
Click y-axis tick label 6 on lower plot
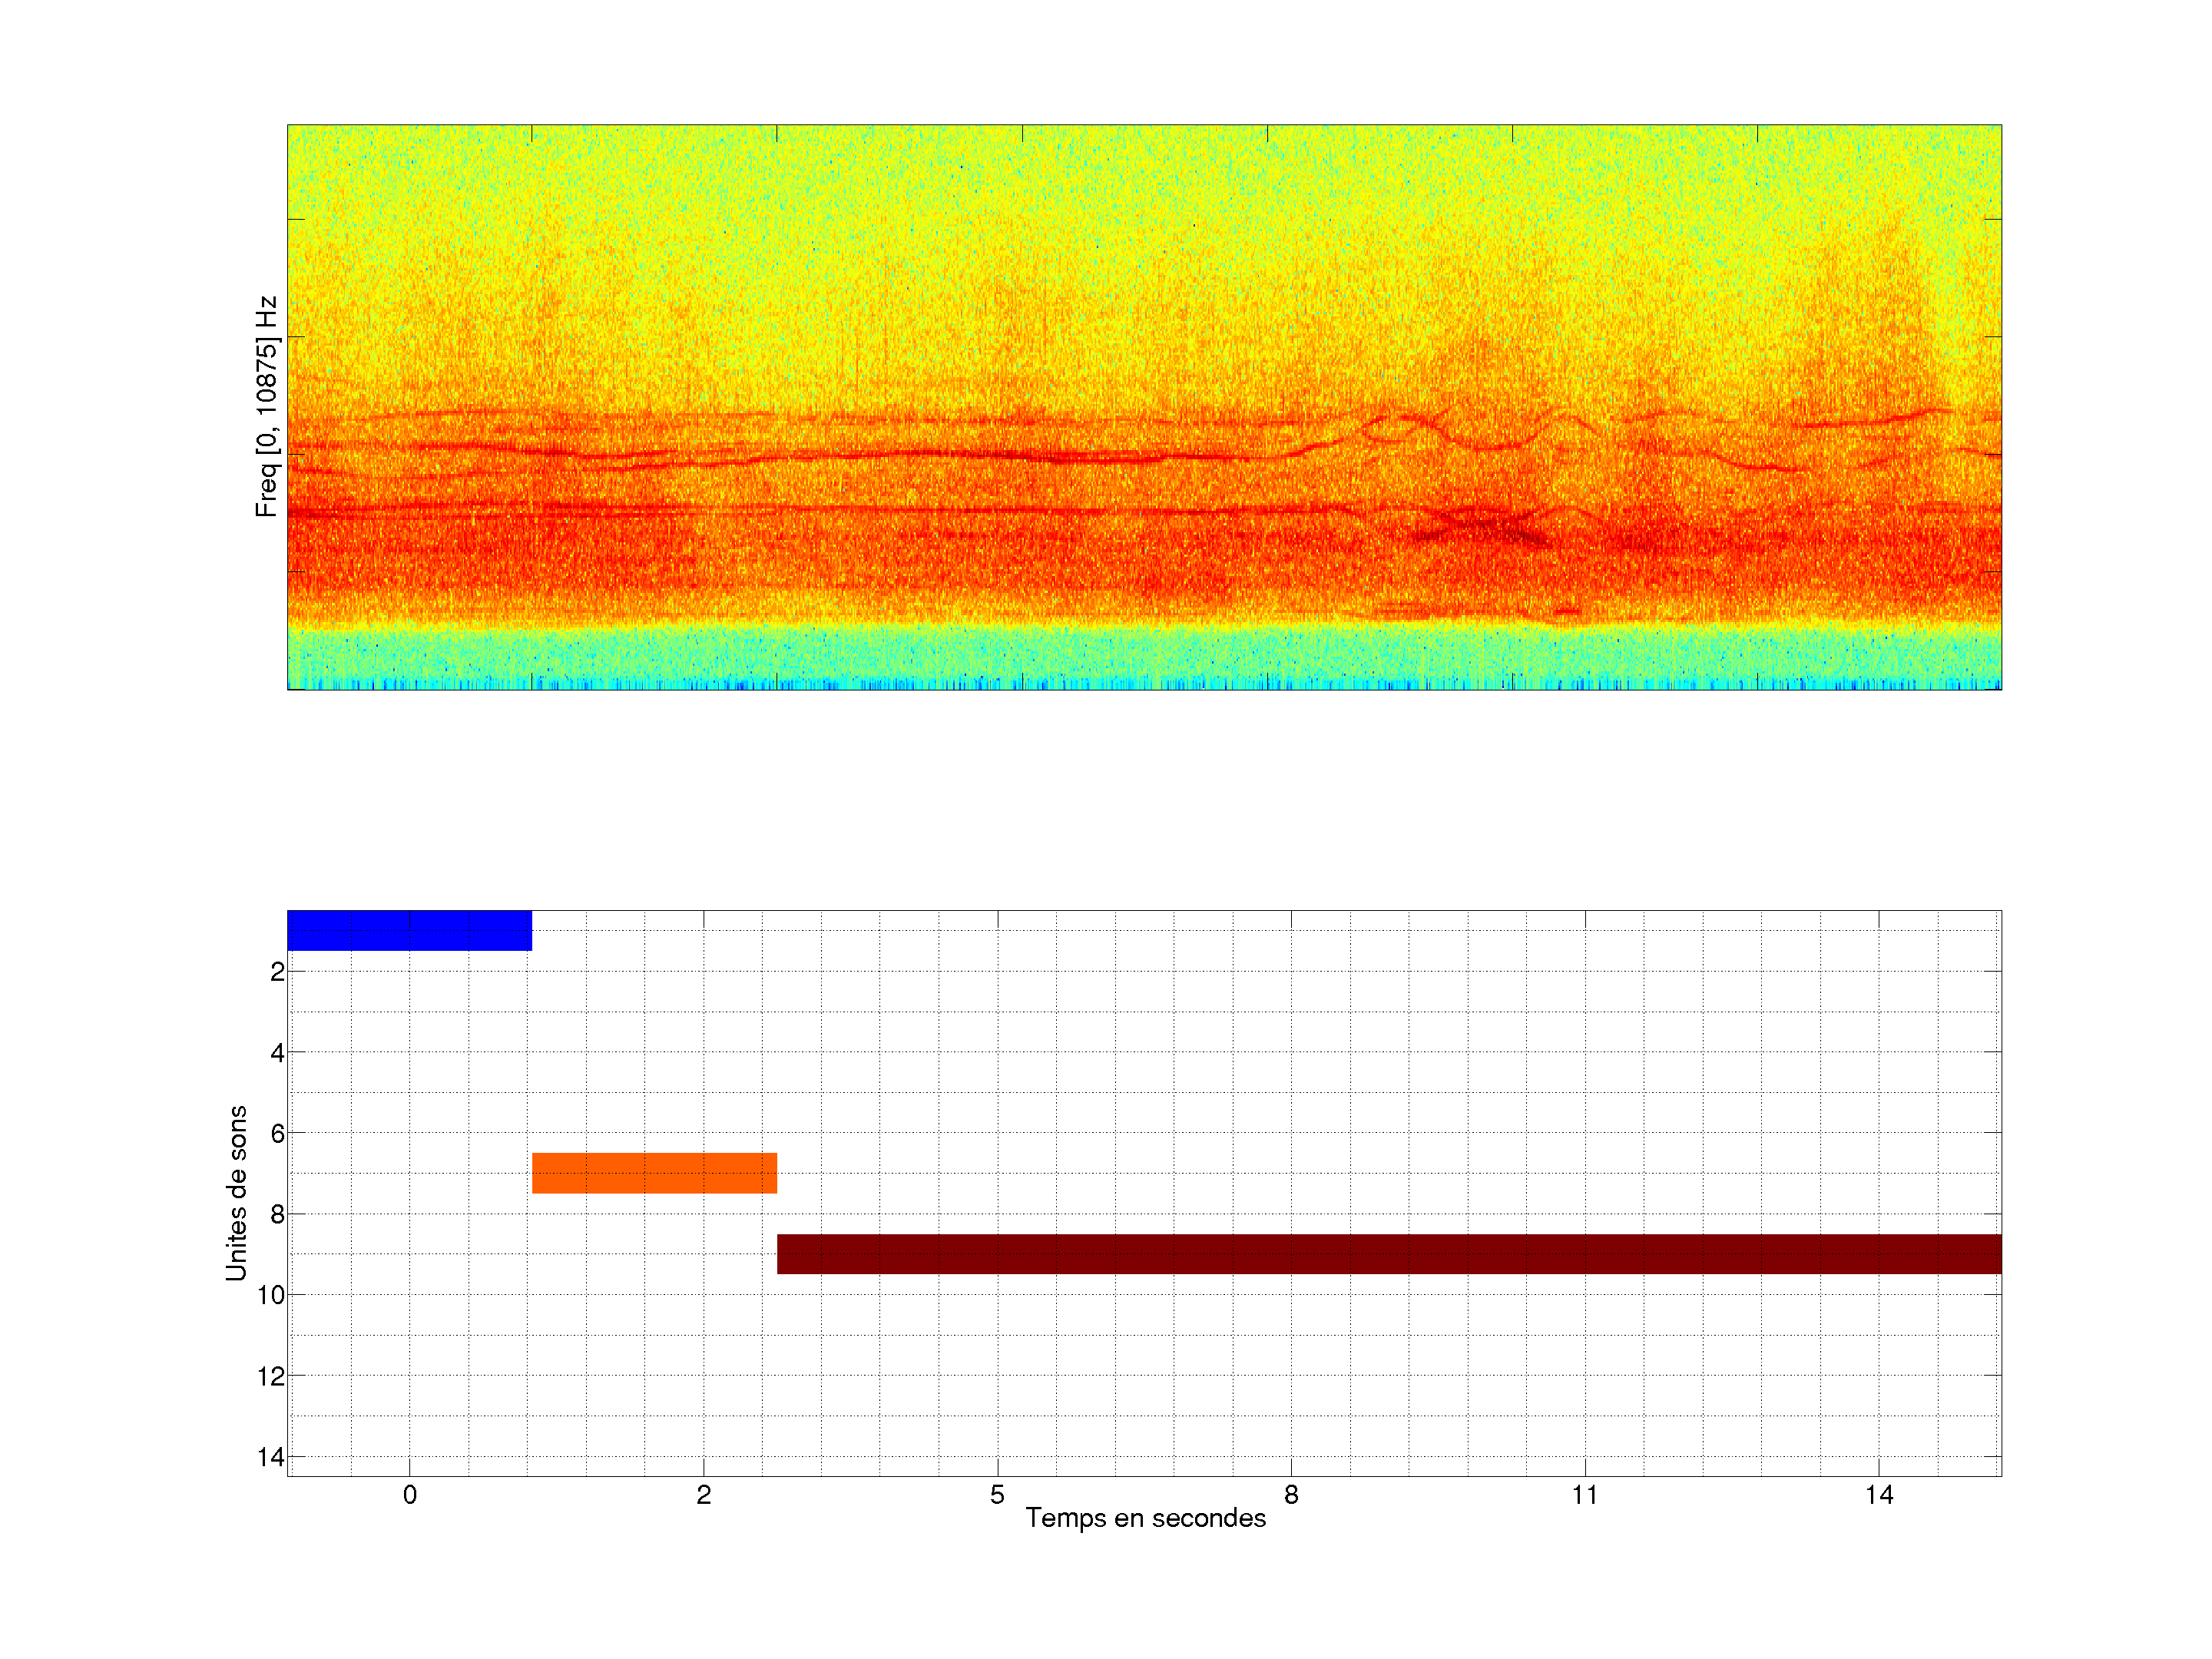pos(277,1134)
